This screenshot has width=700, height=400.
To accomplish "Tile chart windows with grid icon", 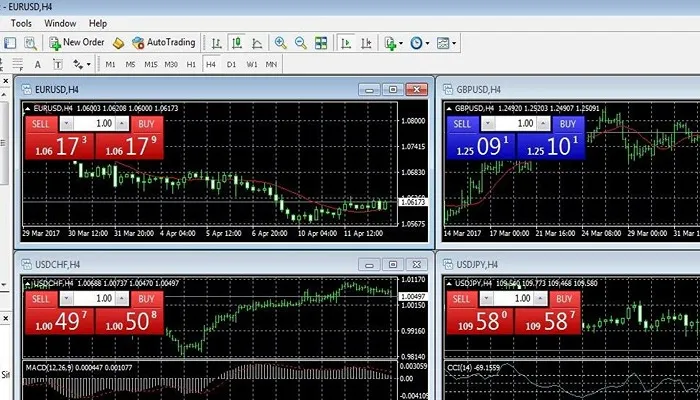I will point(321,43).
